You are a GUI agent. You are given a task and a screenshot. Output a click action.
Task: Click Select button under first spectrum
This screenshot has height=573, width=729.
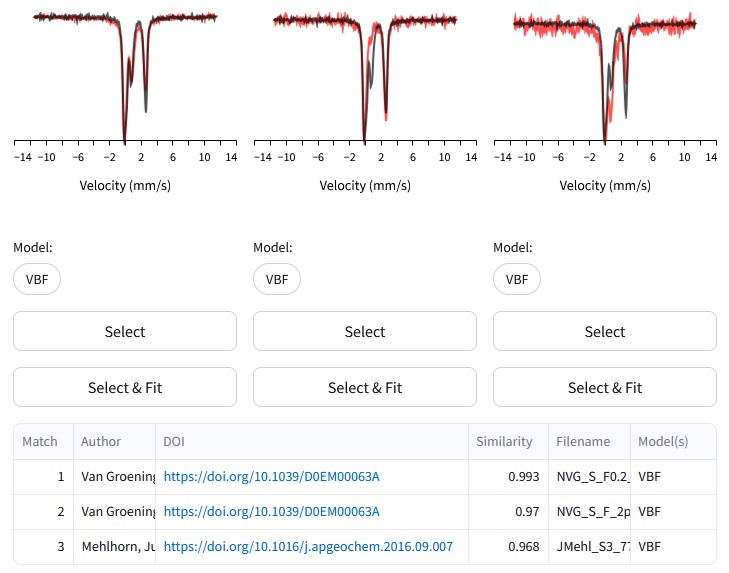tap(125, 331)
